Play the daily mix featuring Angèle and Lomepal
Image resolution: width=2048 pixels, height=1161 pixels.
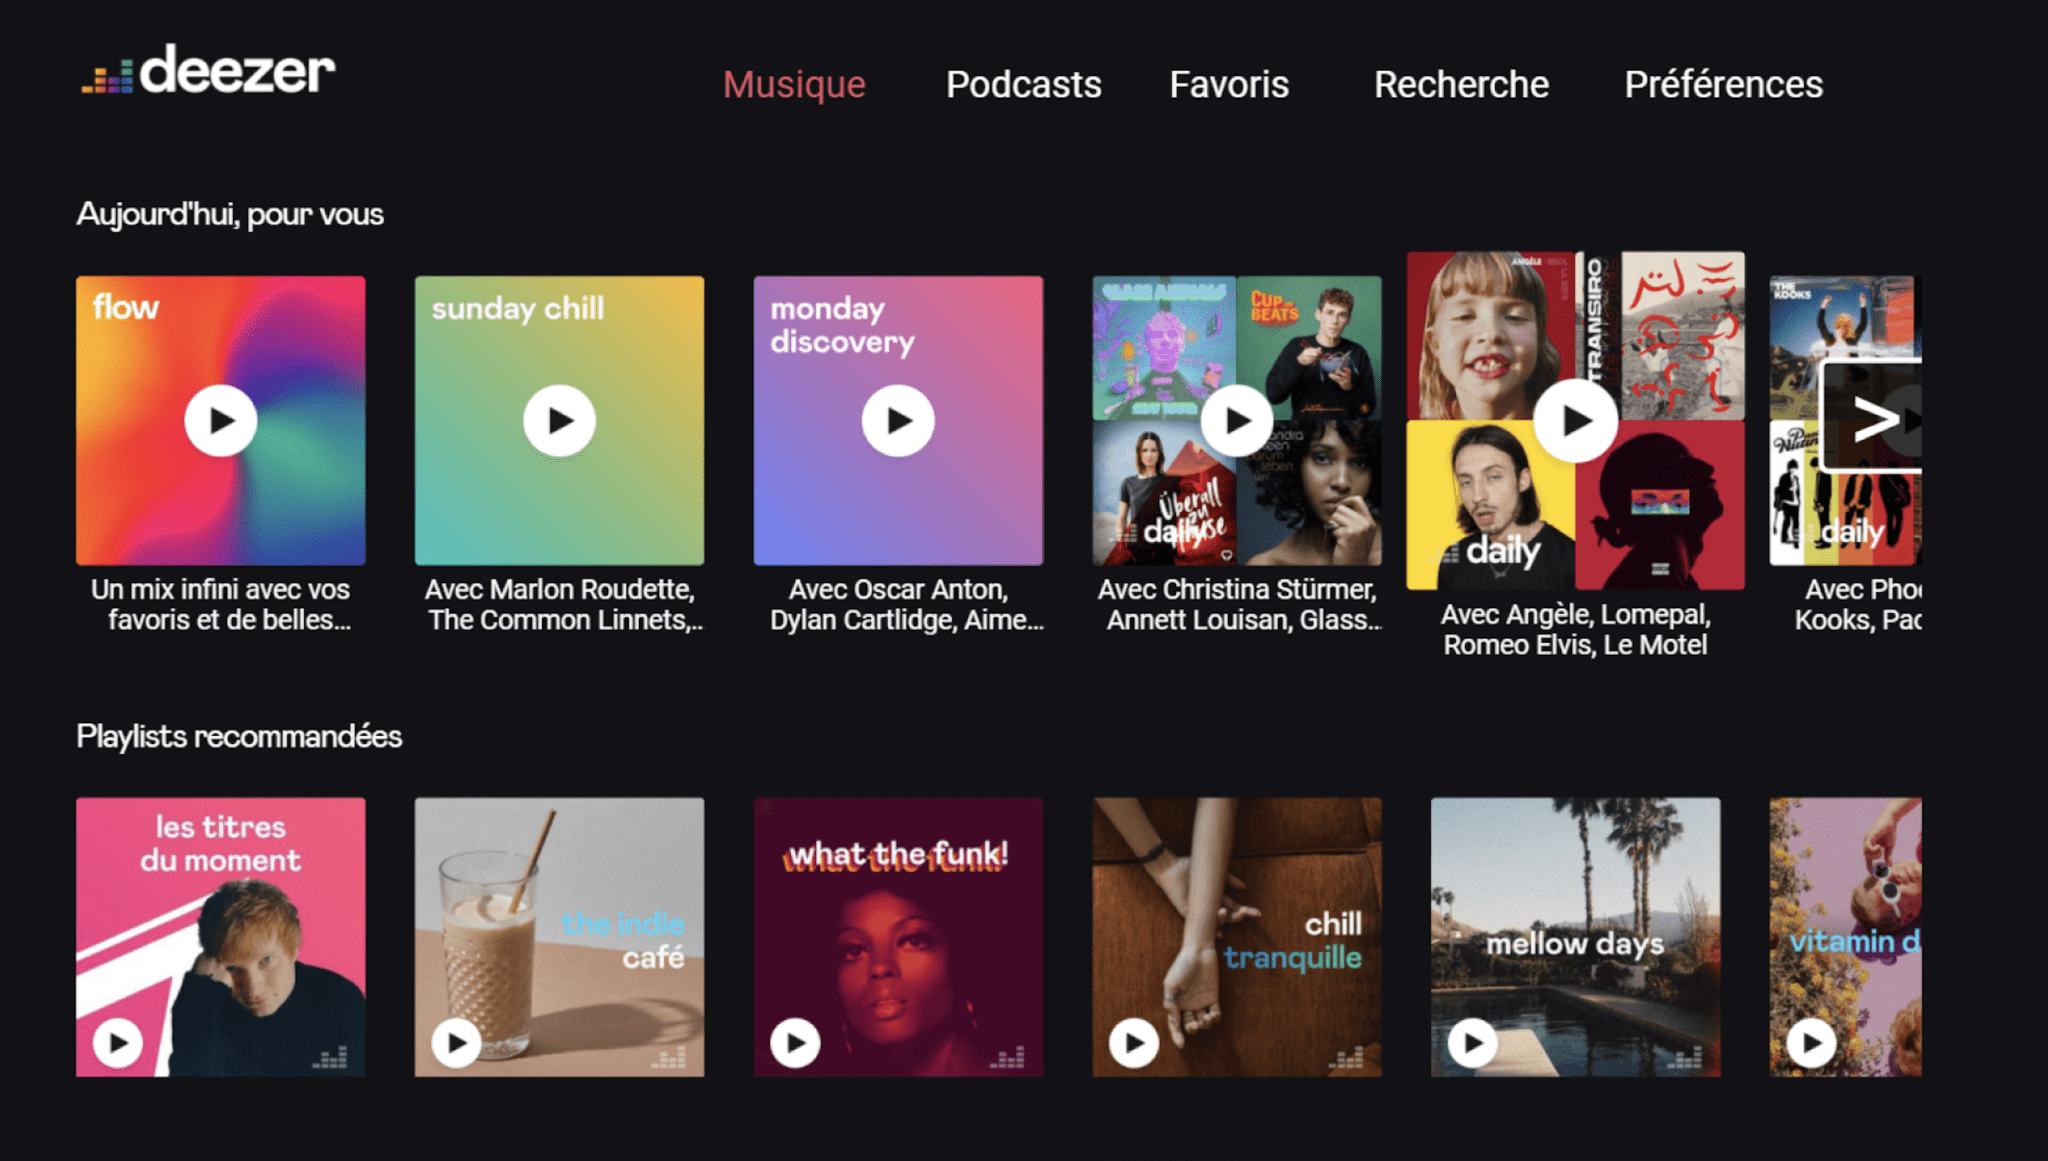[x=1576, y=420]
